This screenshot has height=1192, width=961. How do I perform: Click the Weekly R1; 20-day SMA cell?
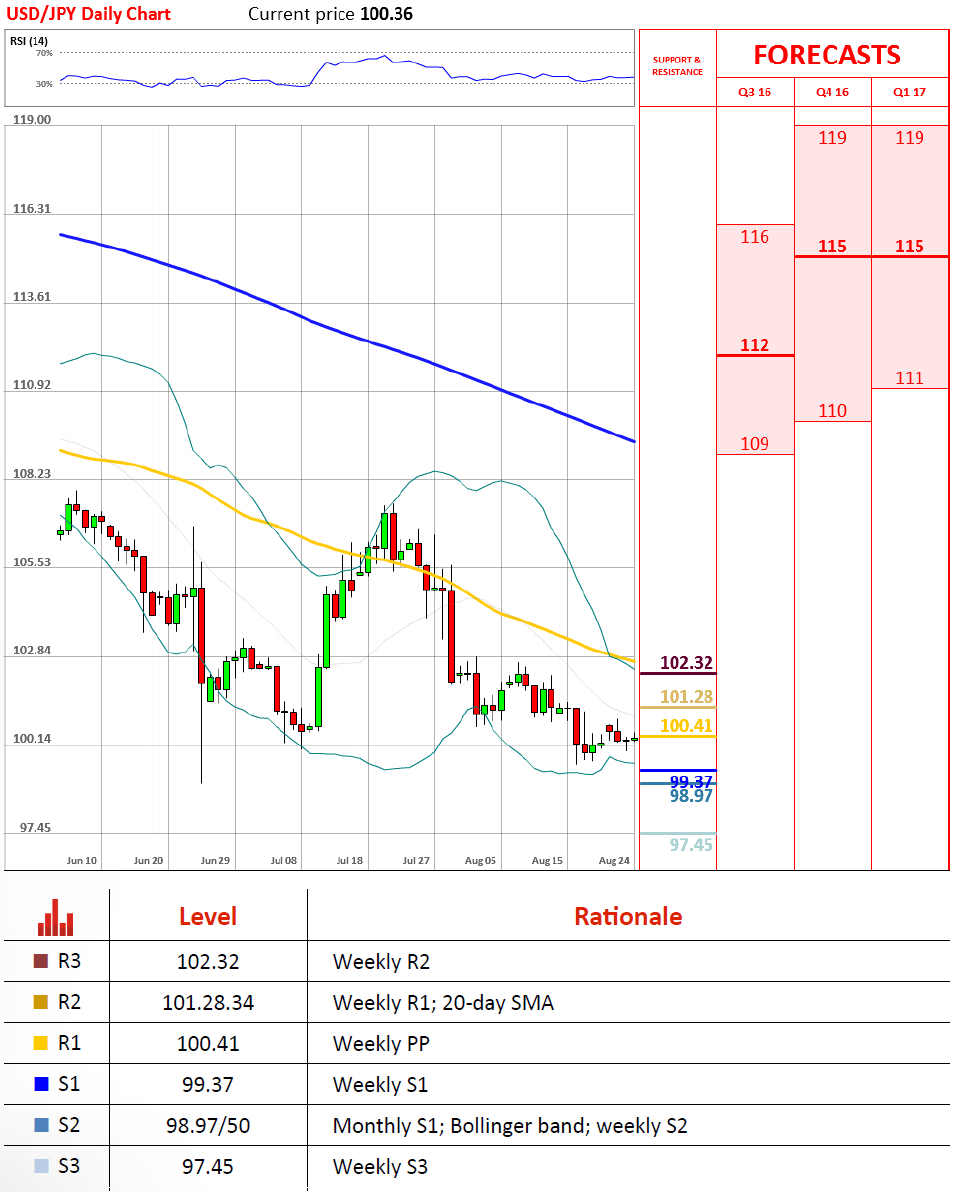[443, 1003]
